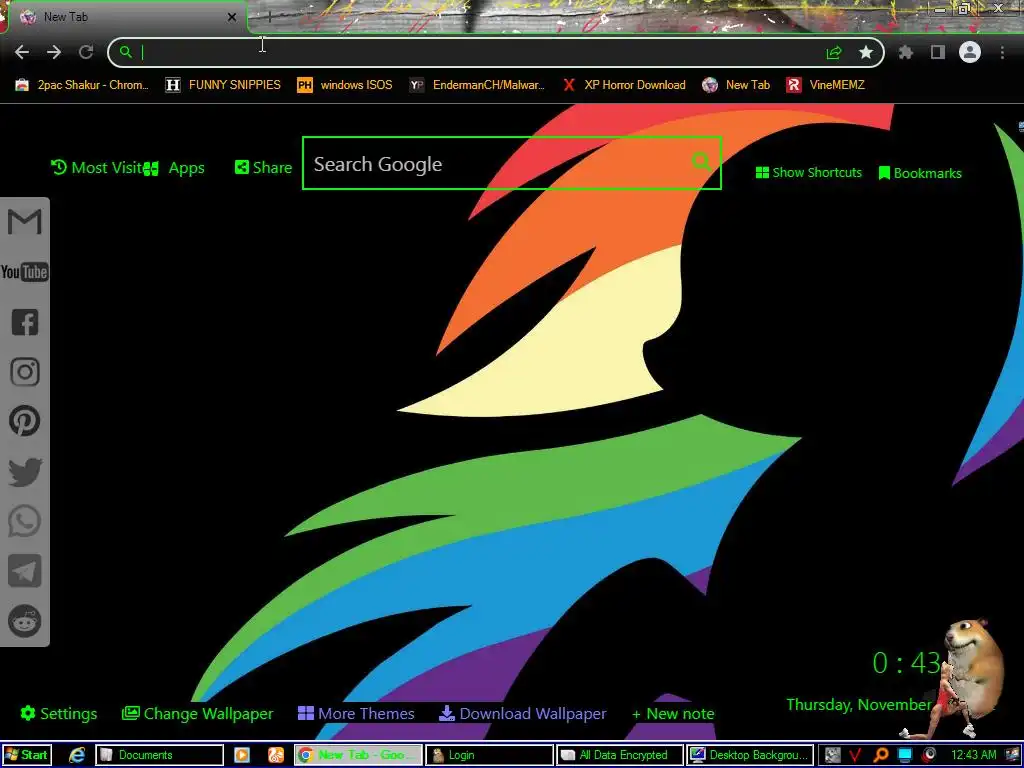Image resolution: width=1024 pixels, height=768 pixels.
Task: Switch to Desktop Background taskbar window
Action: [751, 755]
